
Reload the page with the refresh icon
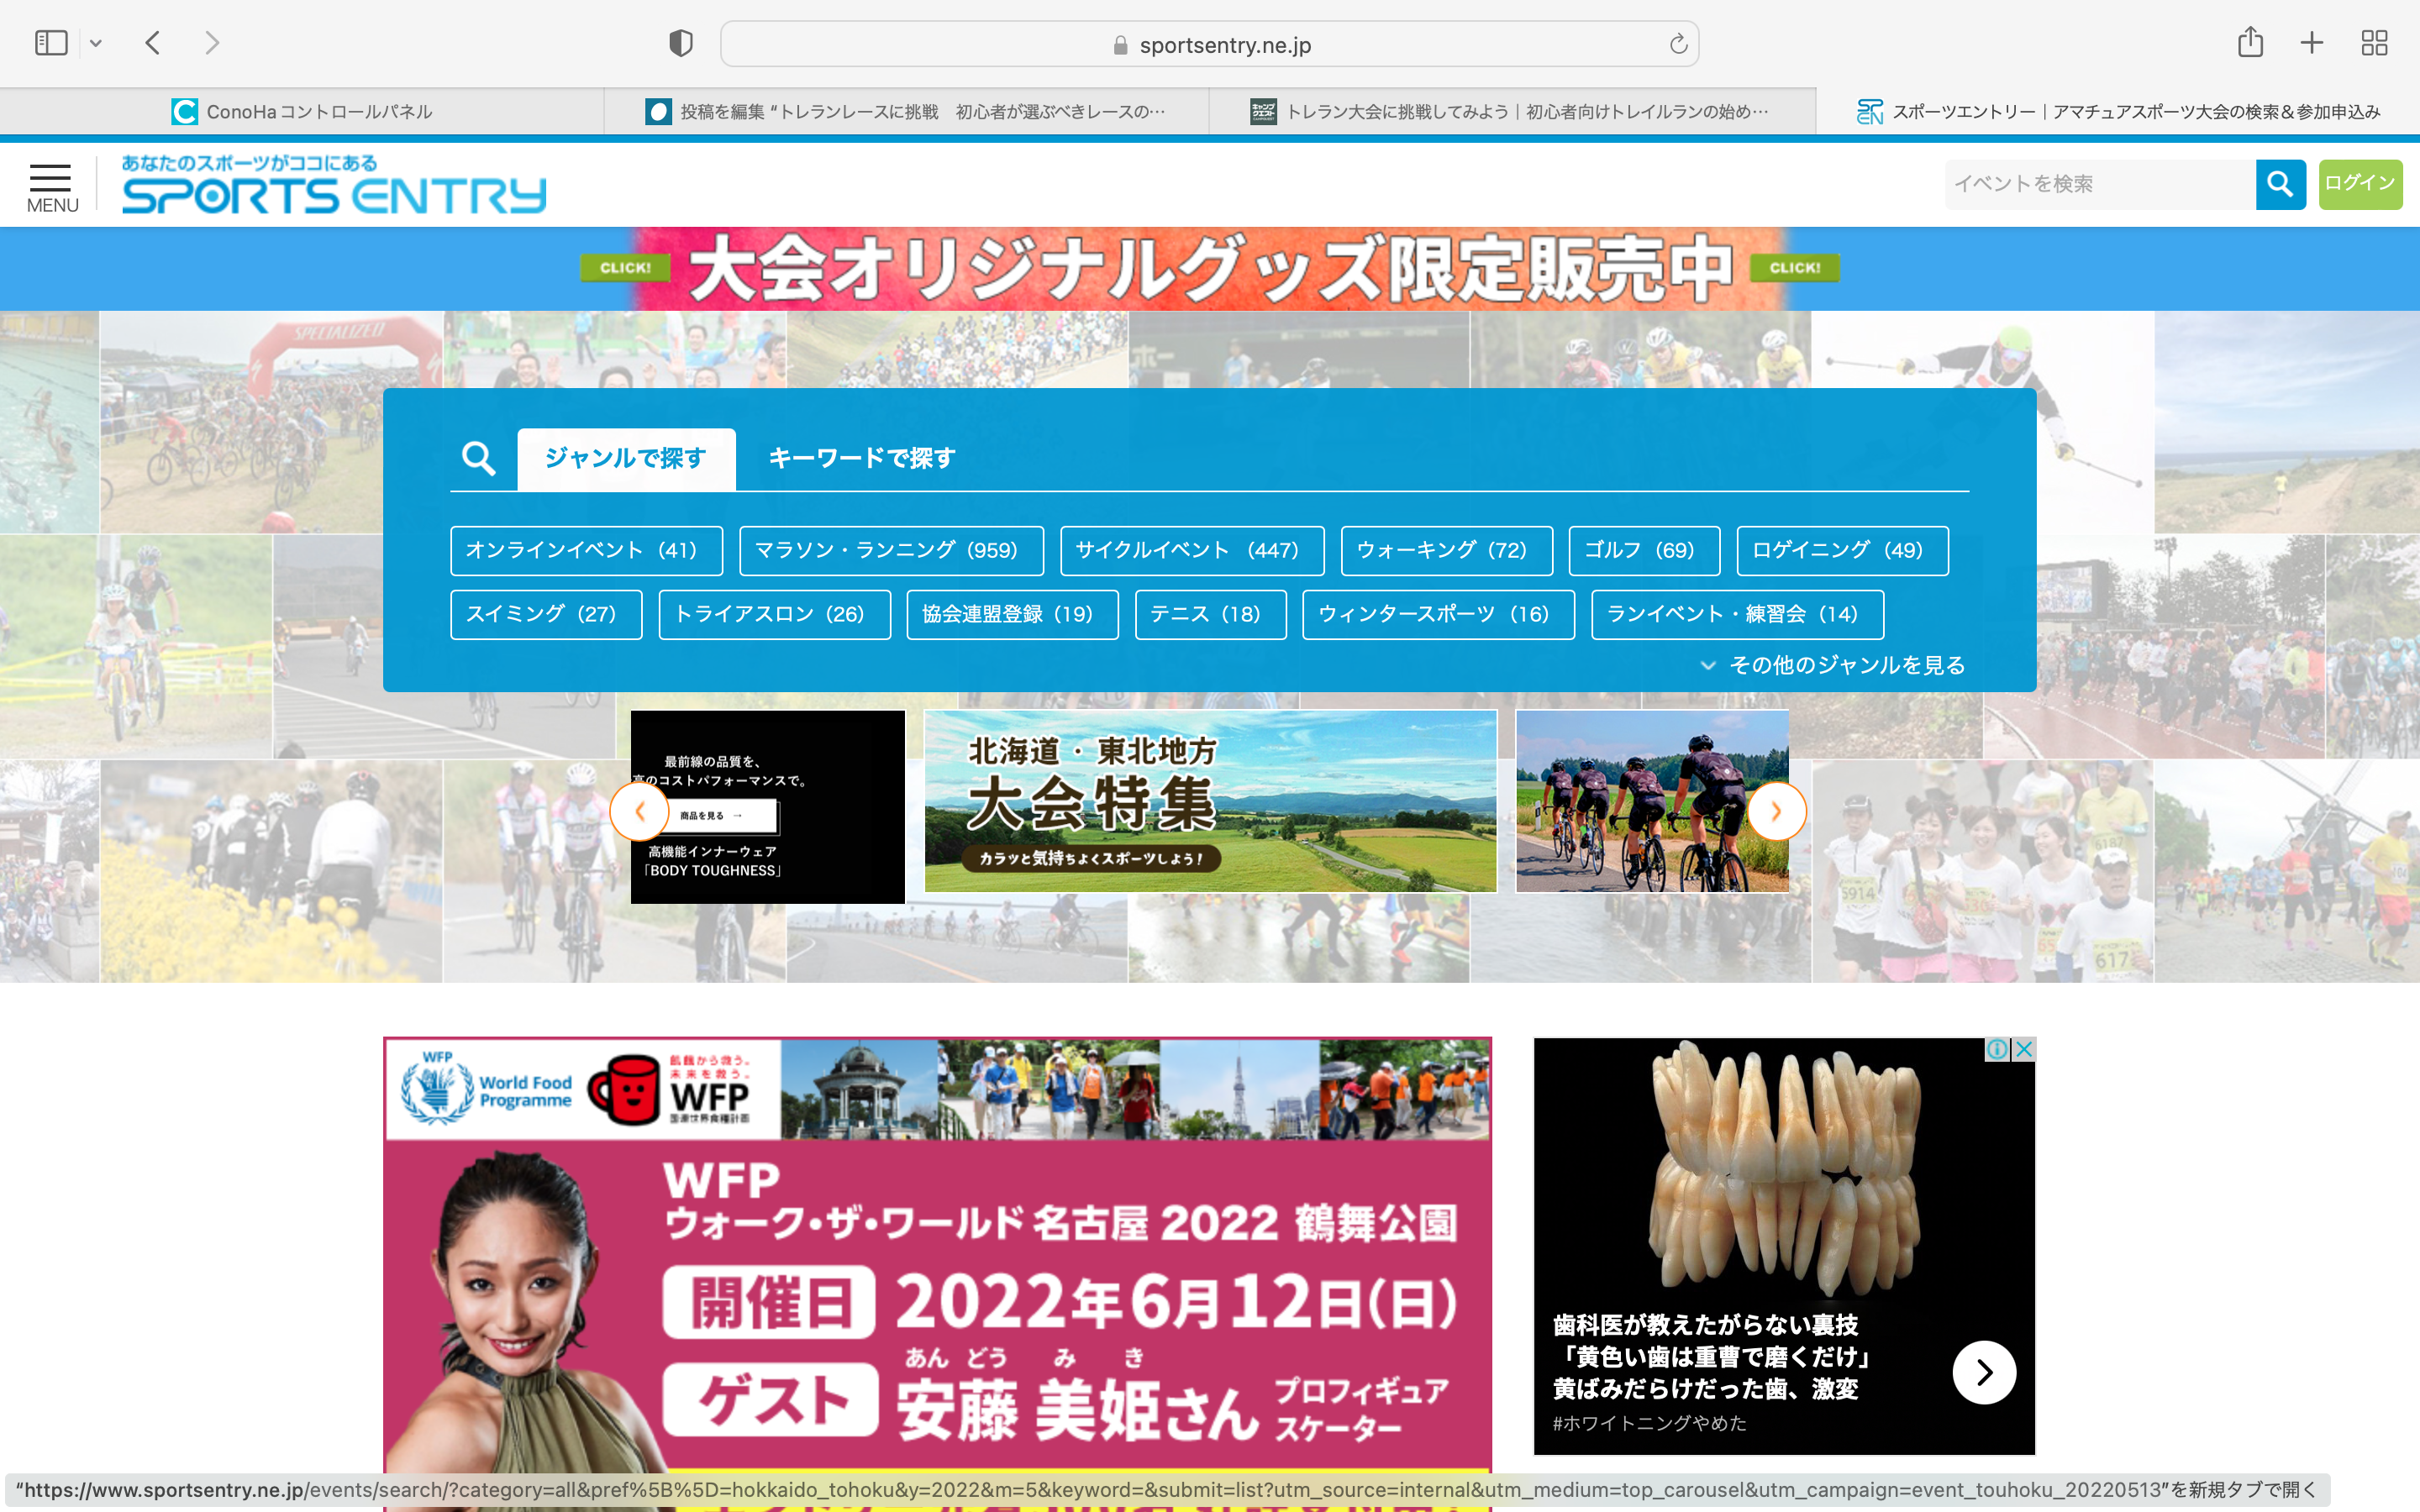[x=1678, y=44]
